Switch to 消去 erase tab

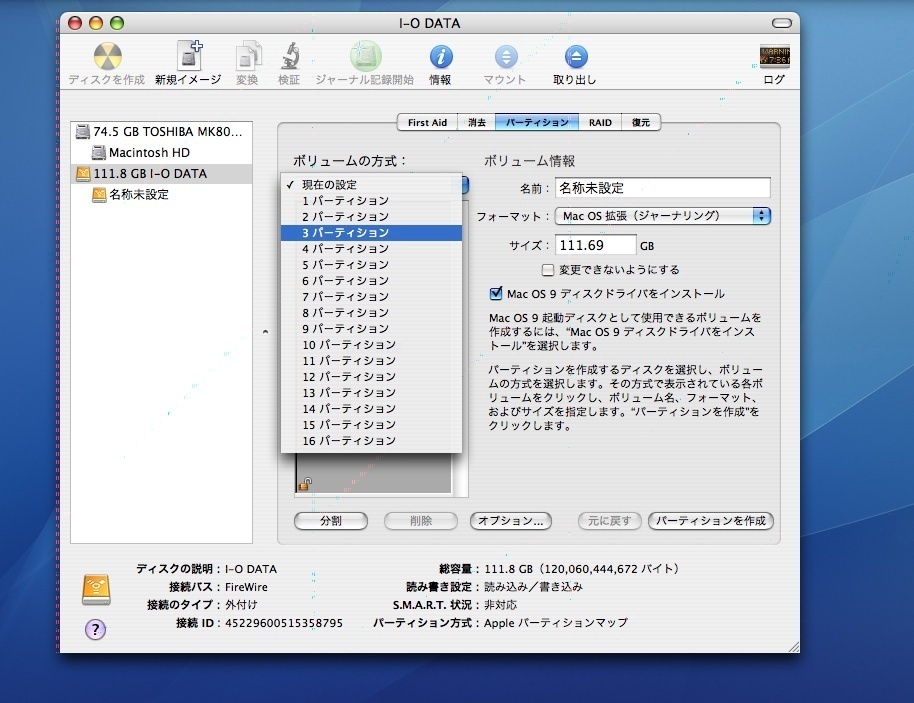[476, 122]
